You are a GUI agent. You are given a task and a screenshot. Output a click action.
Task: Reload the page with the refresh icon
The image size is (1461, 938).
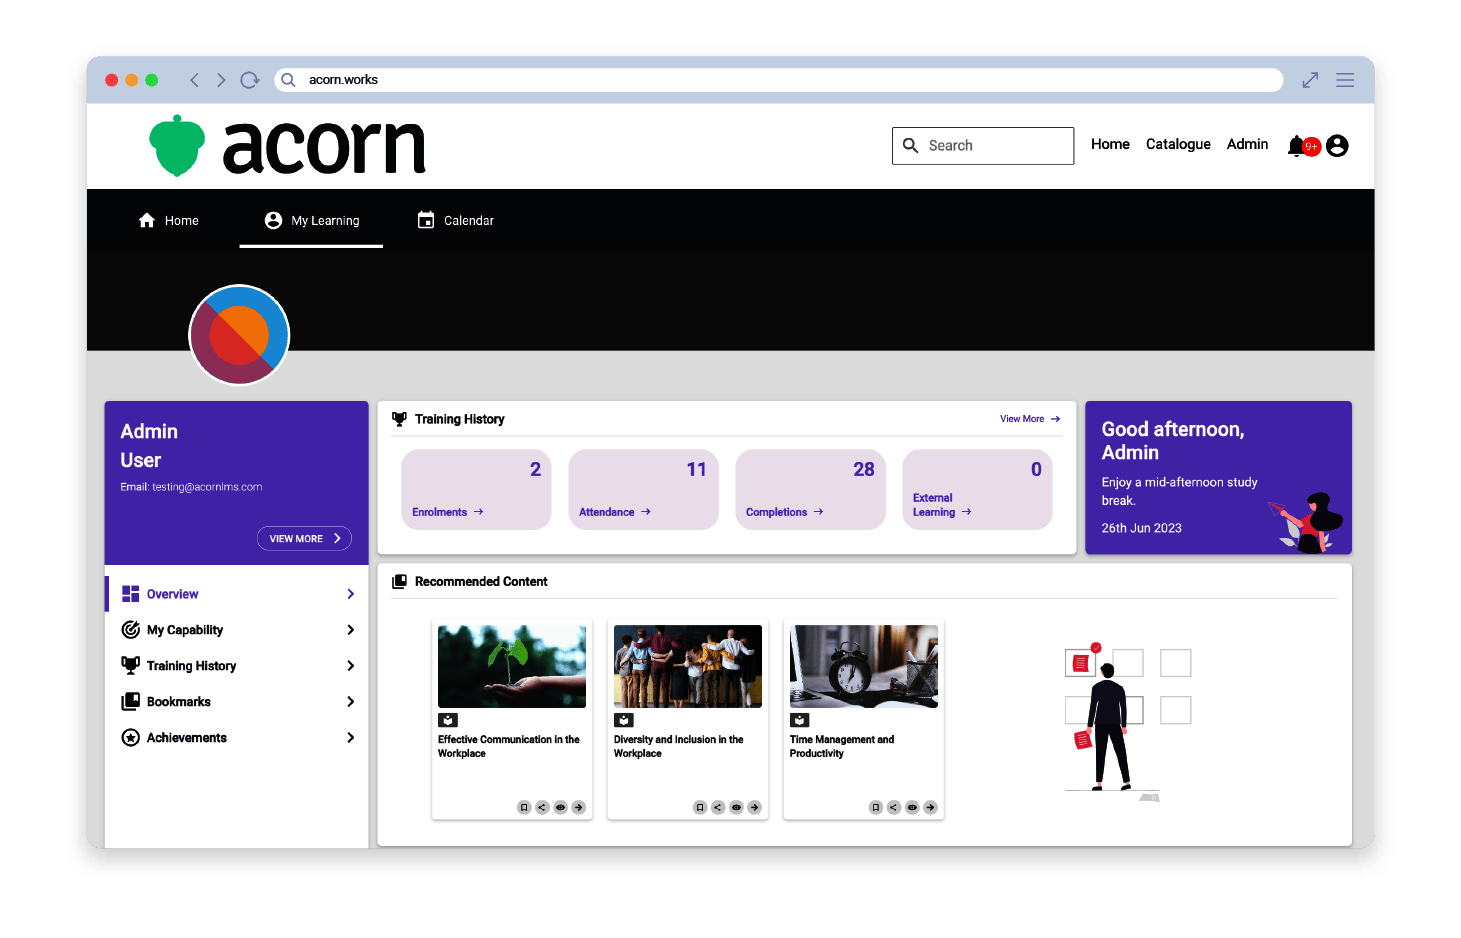pyautogui.click(x=250, y=80)
